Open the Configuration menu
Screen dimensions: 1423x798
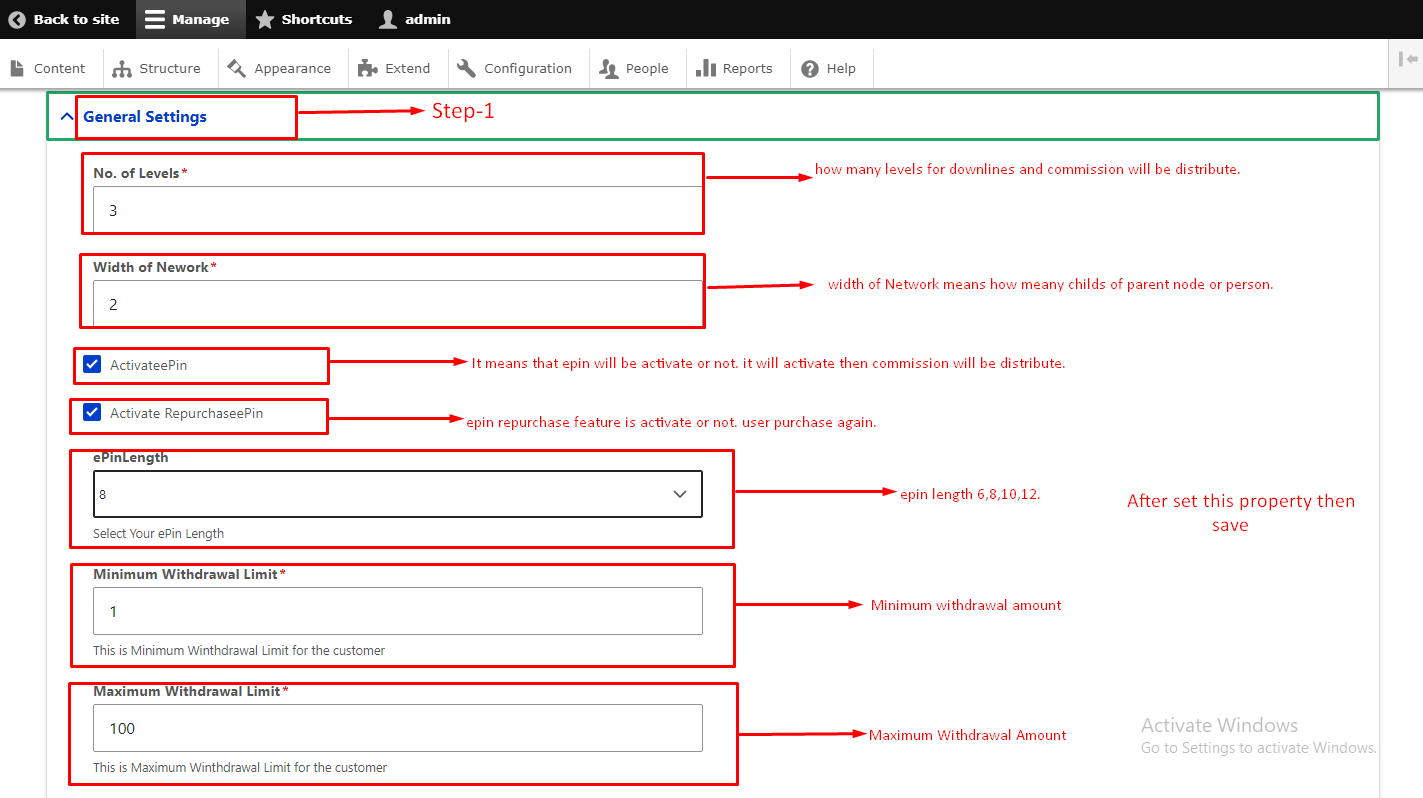[x=516, y=68]
